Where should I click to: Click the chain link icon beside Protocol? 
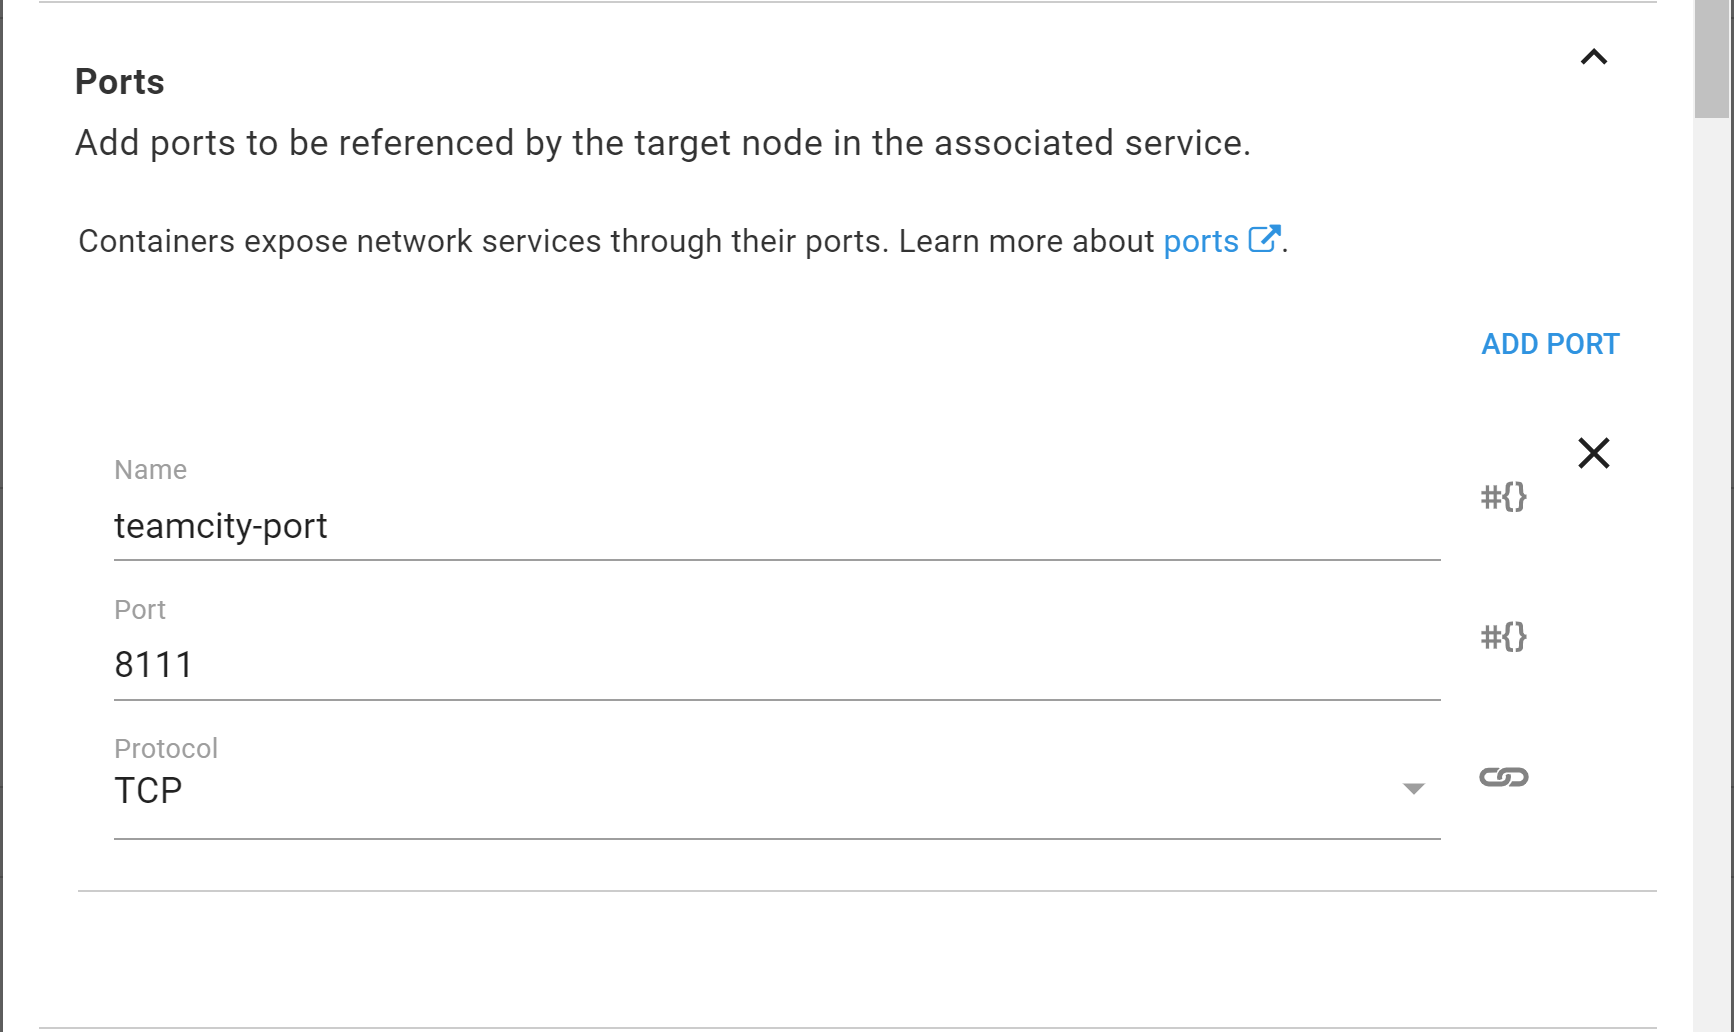point(1503,777)
